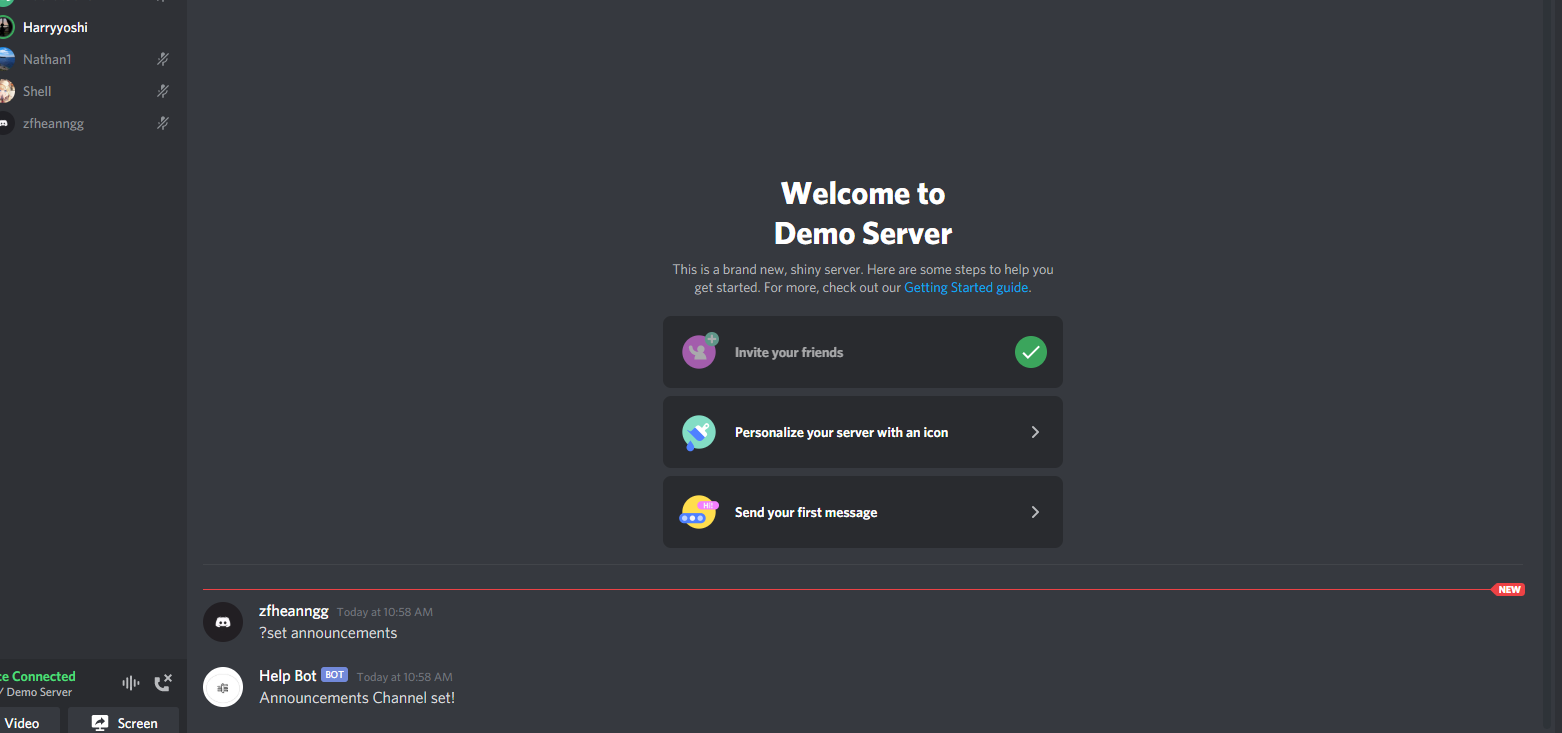Click Help Bot message timestamp
The width and height of the screenshot is (1562, 733).
point(405,677)
